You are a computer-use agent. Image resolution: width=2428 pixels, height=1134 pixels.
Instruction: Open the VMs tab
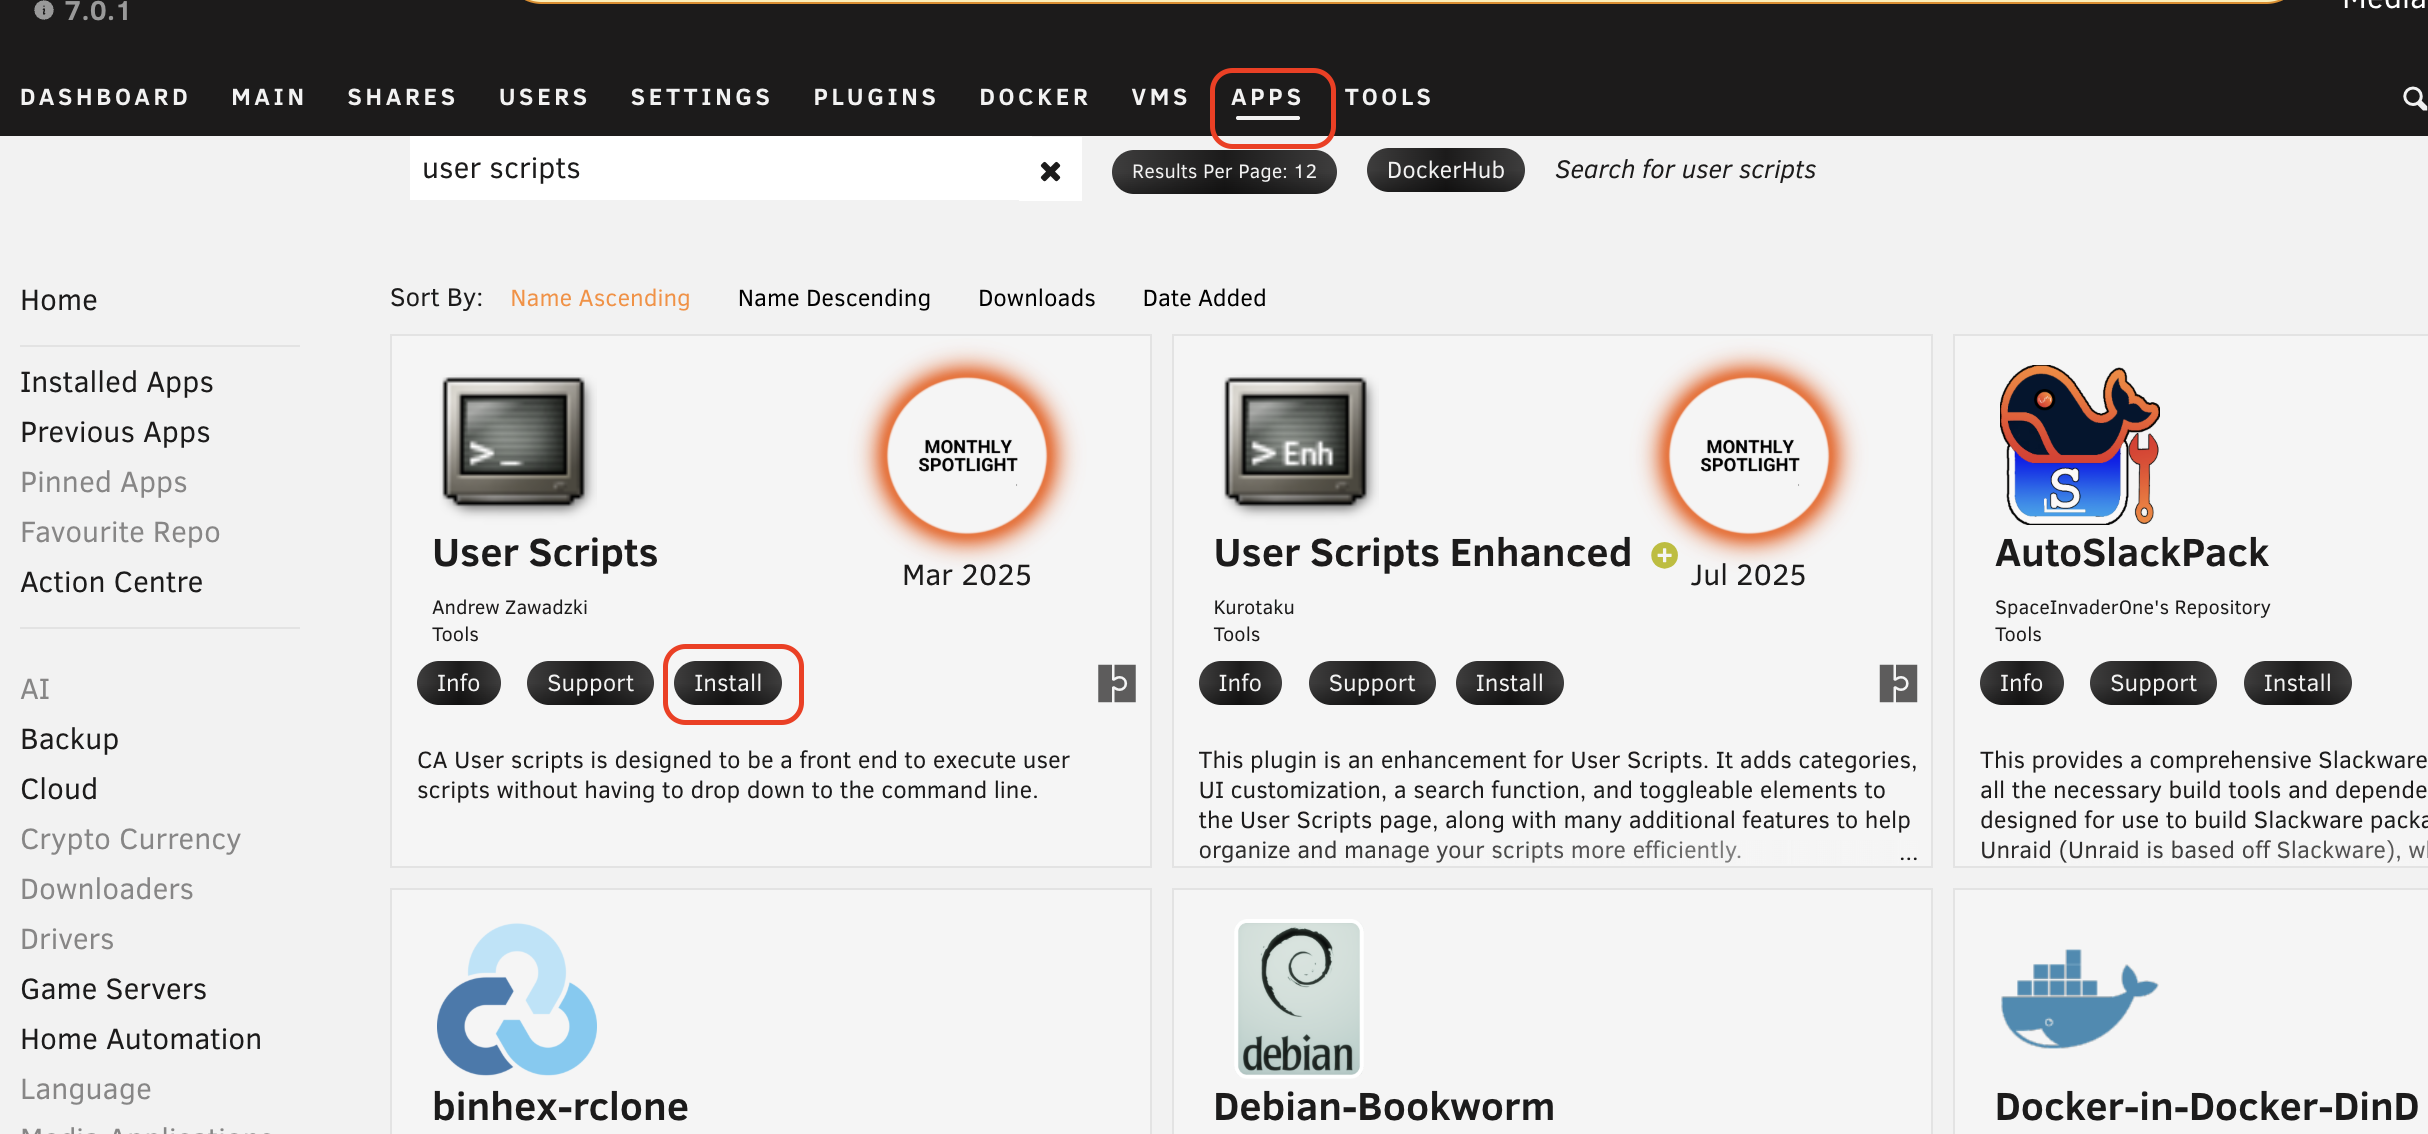(x=1160, y=97)
